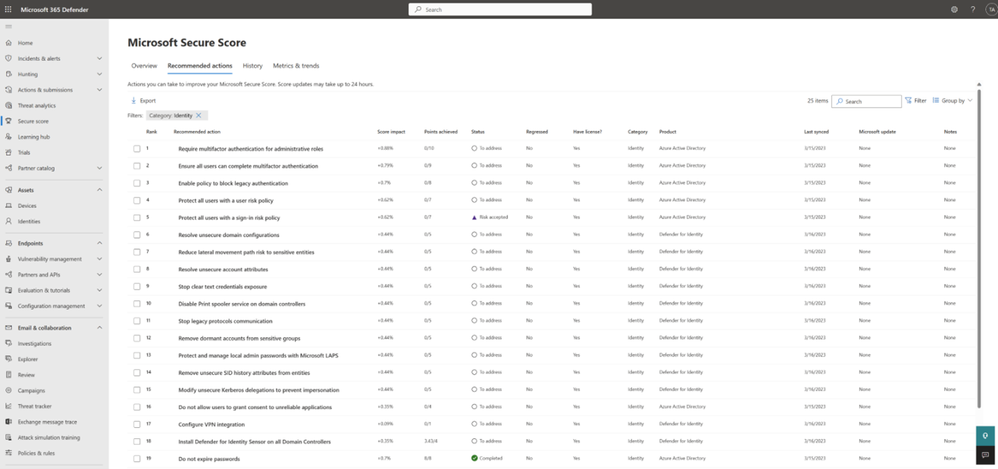The height and width of the screenshot is (469, 998).
Task: Click the Configuration management icon
Action: pyautogui.click(x=8, y=306)
